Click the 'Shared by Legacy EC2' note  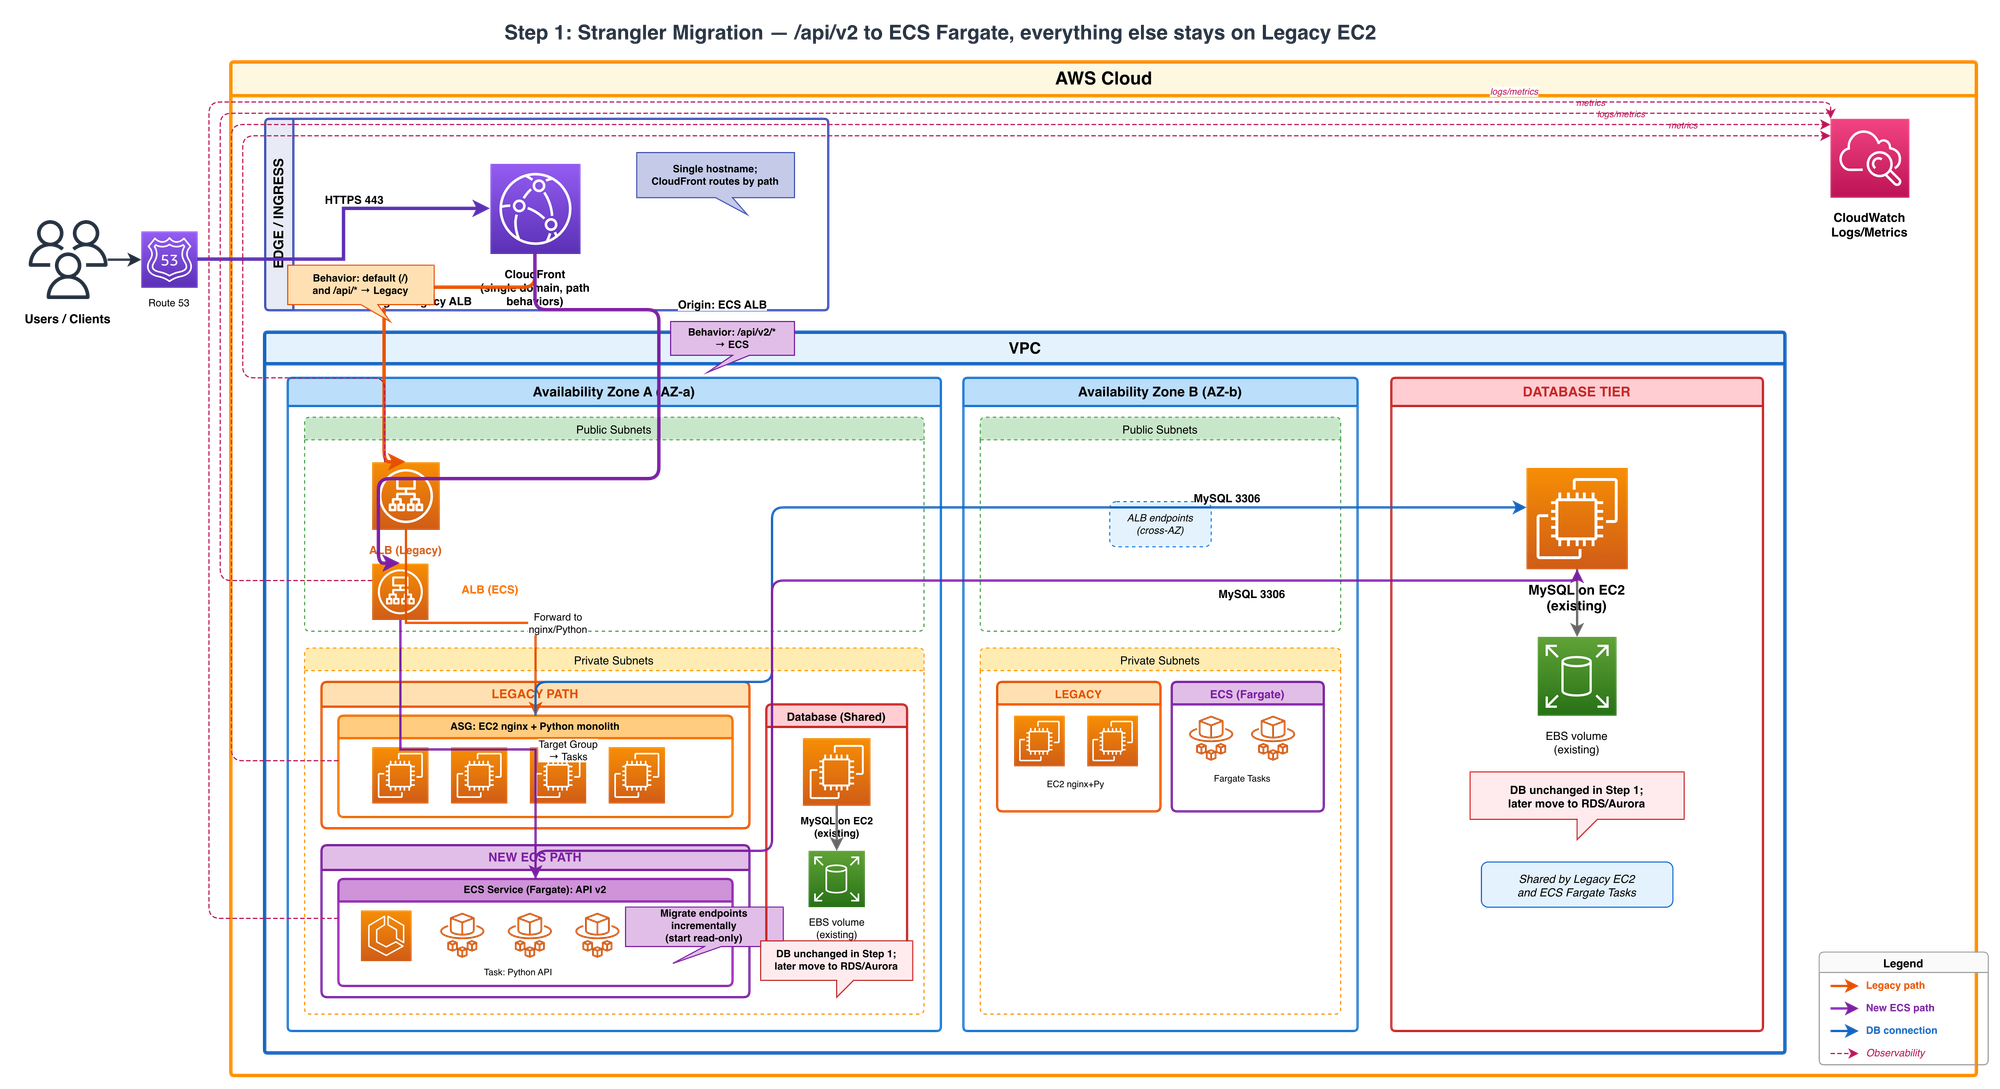click(1576, 886)
